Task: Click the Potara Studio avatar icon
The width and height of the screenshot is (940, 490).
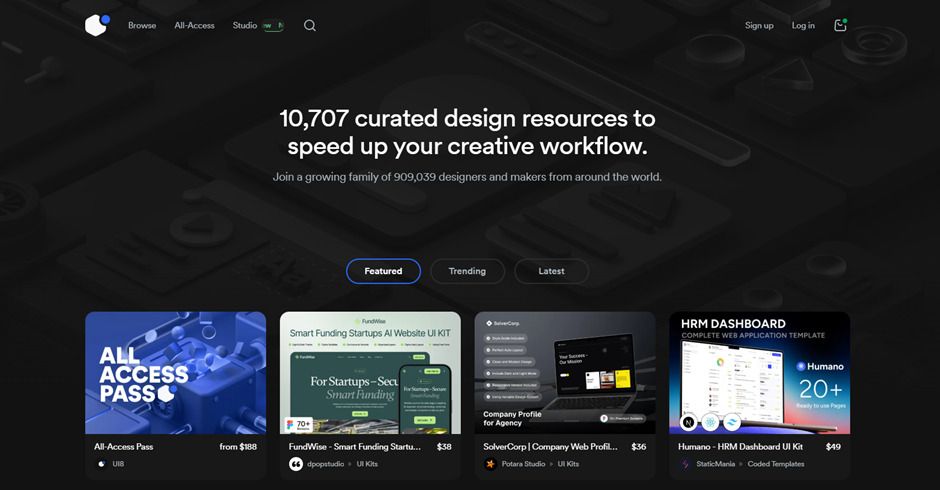Action: tap(491, 464)
